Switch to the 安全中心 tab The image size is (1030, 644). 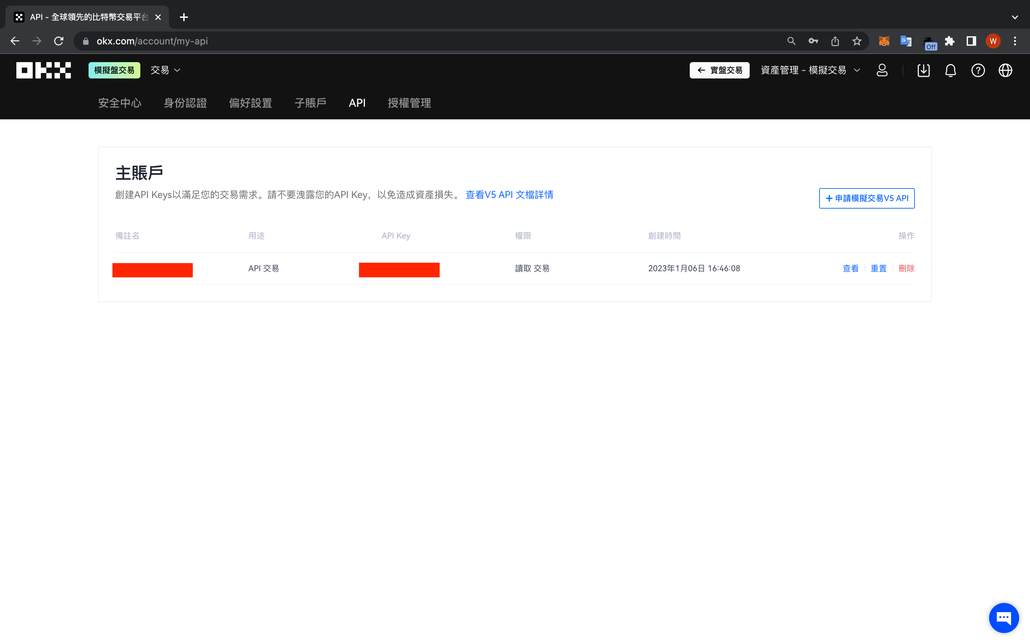(x=120, y=103)
